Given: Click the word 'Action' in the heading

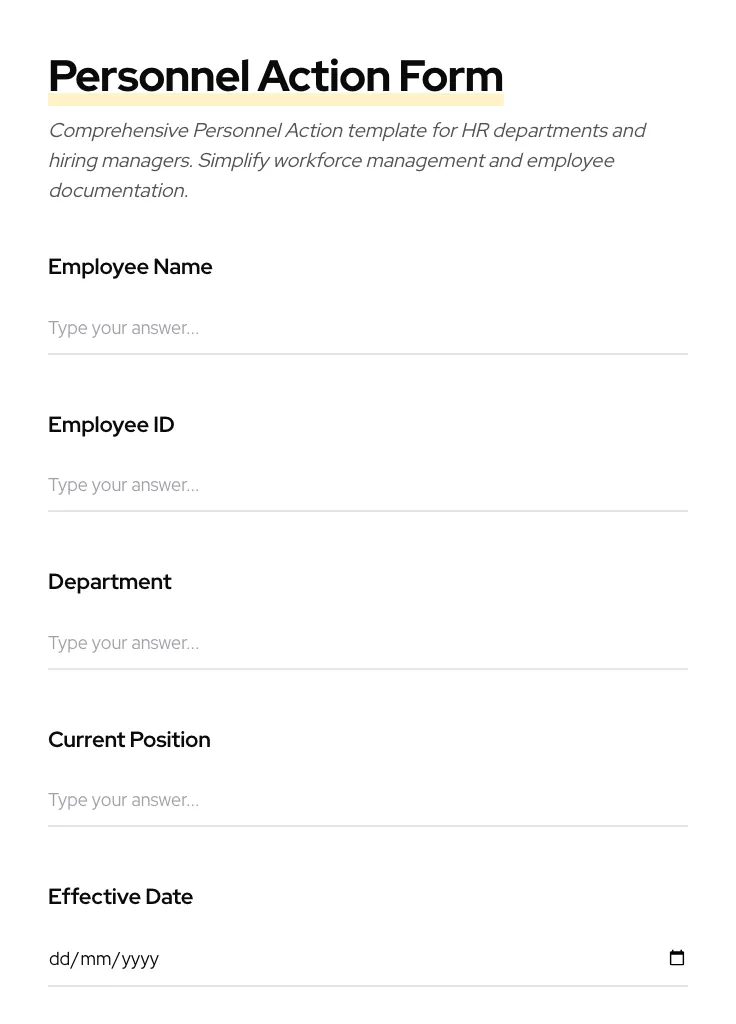Looking at the screenshot, I should 323,77.
